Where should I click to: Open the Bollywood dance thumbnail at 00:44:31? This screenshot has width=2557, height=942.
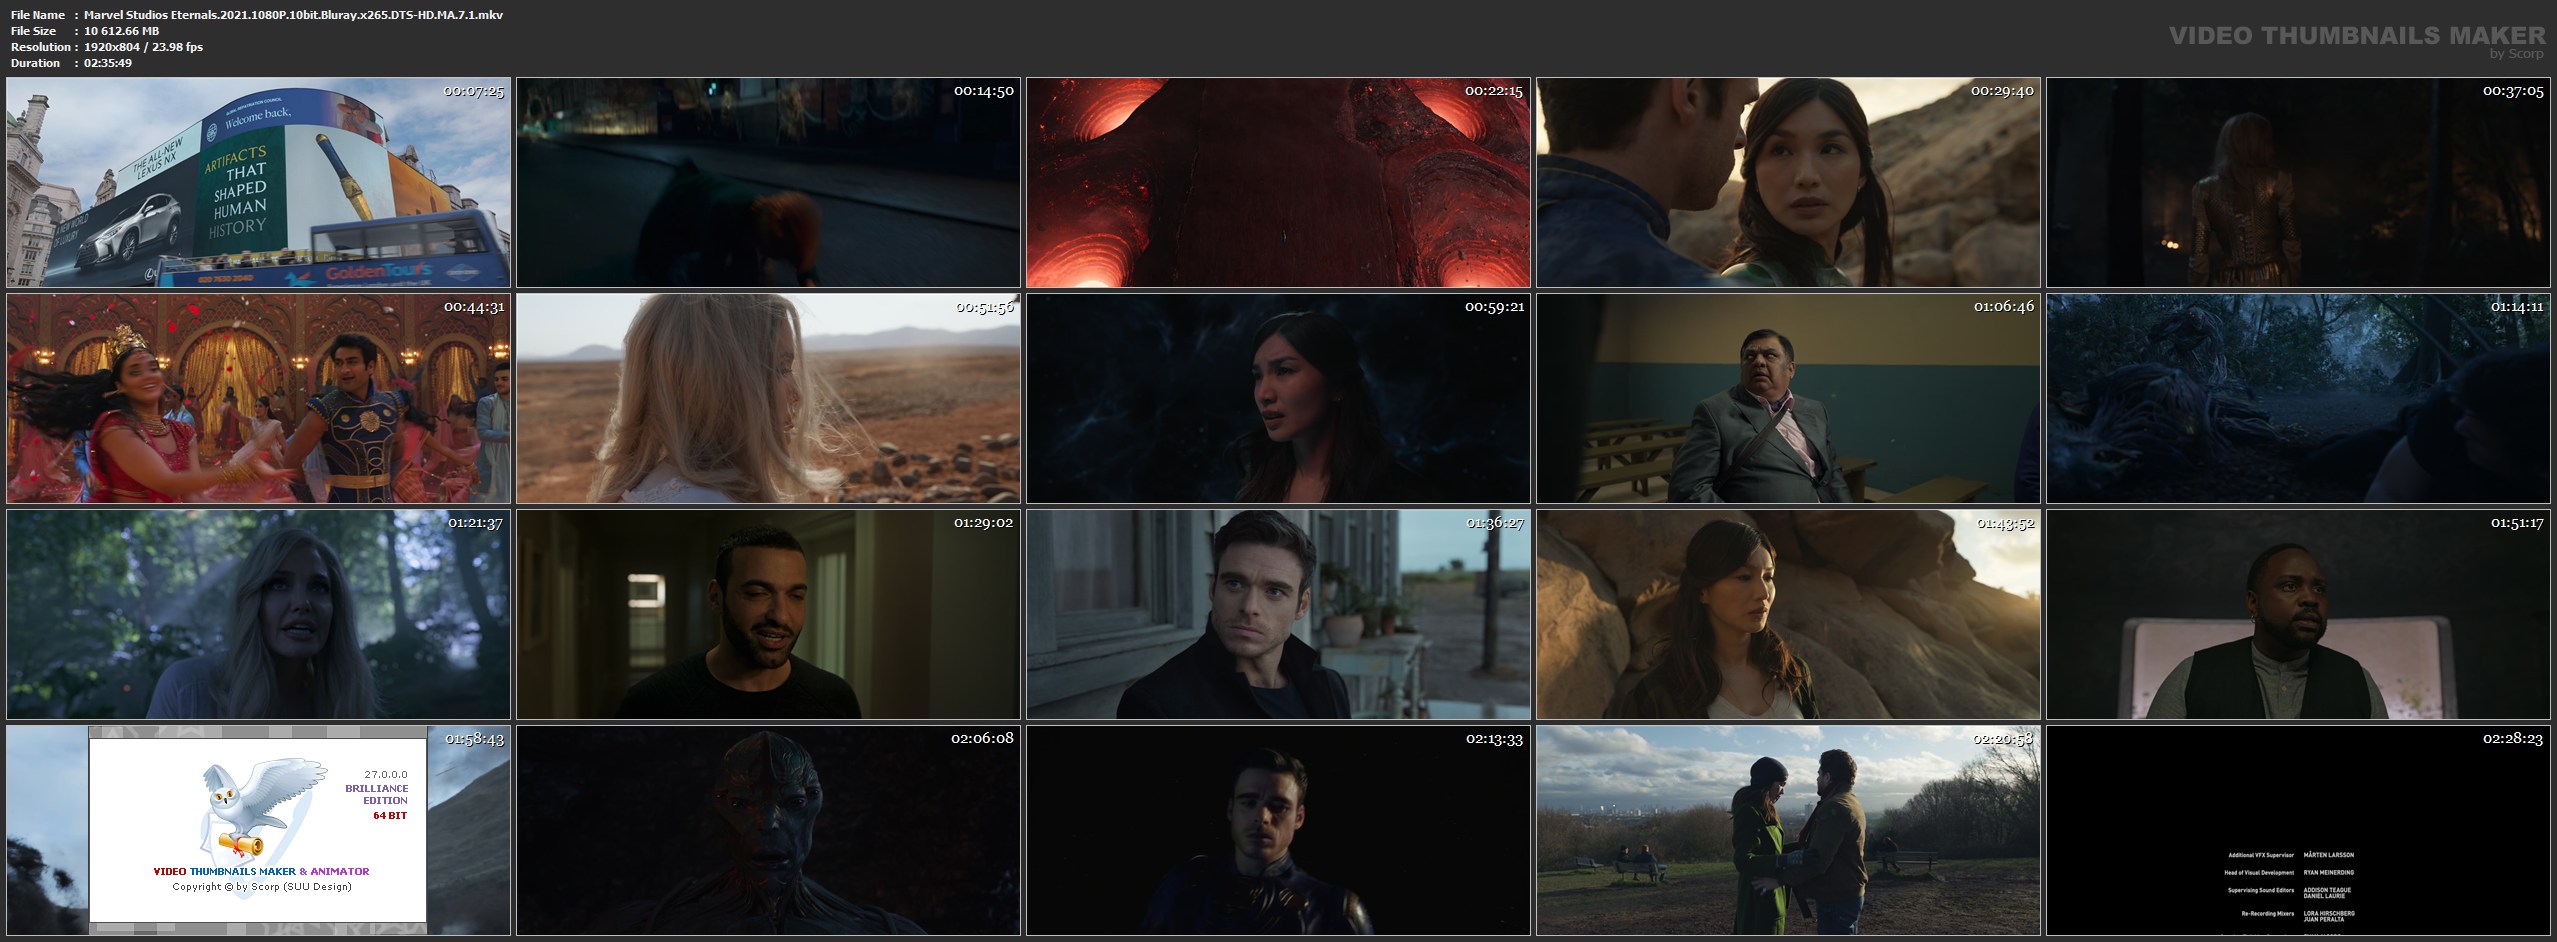(x=258, y=399)
